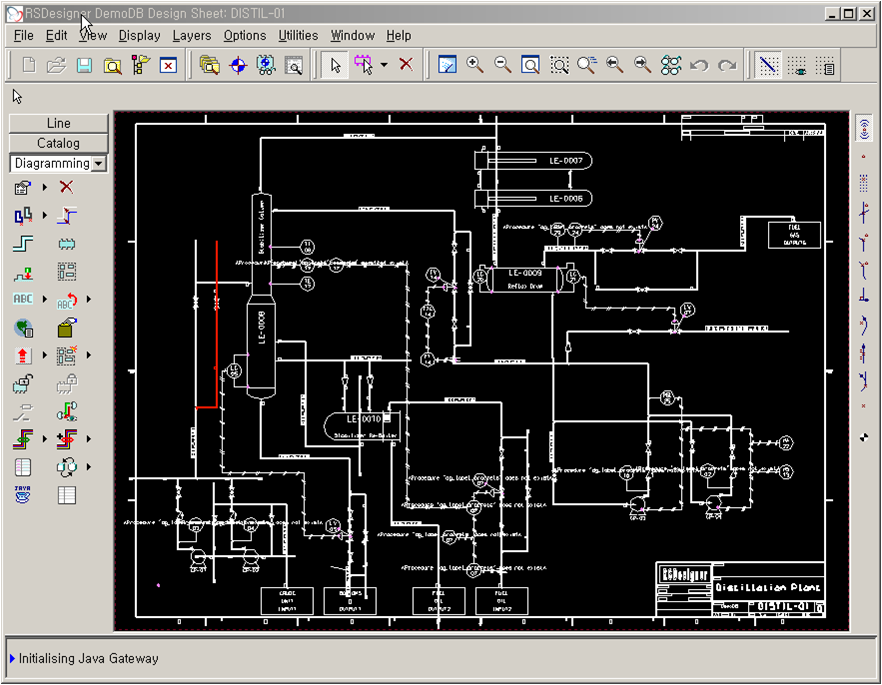Screen dimensions: 882x685
Task: Click the Zoom In magnifier with plus
Action: point(475,65)
